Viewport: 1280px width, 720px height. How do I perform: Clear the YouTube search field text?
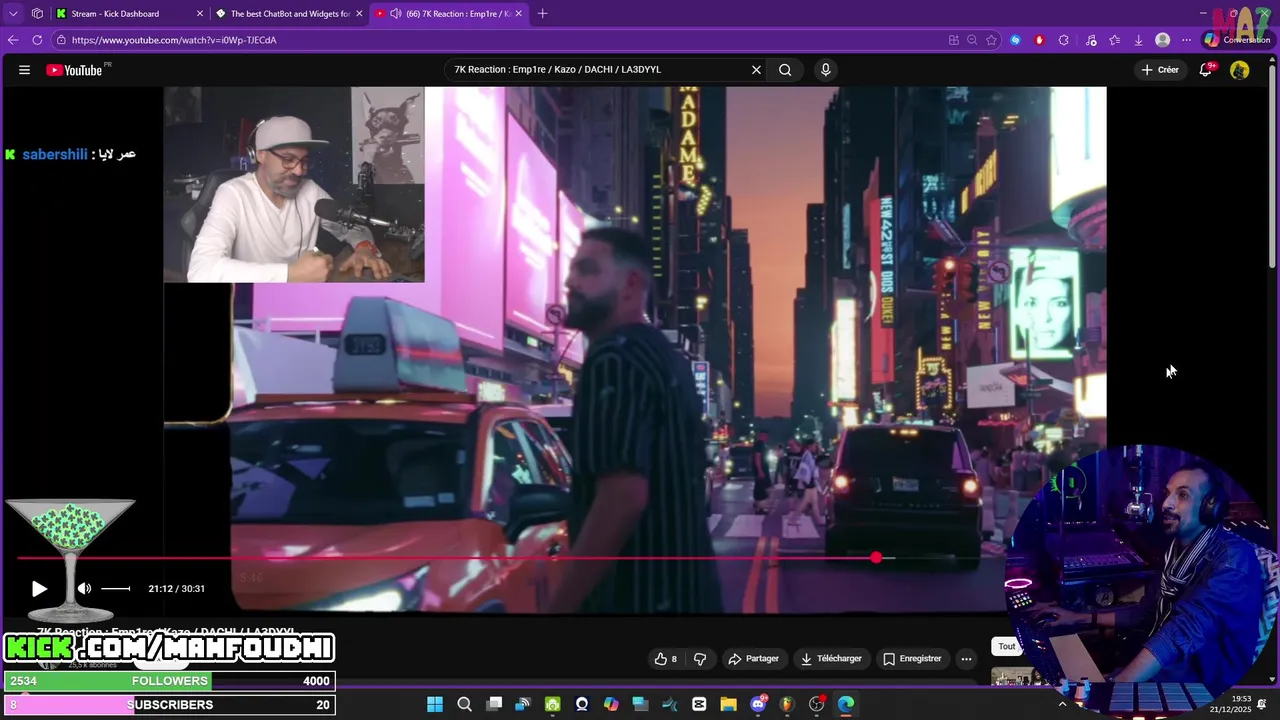756,70
